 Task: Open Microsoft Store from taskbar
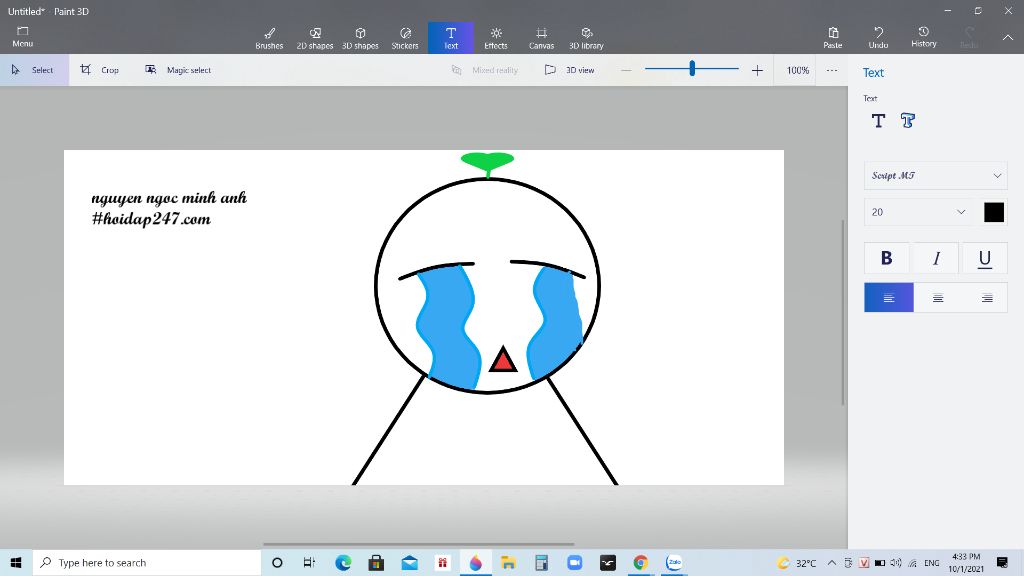click(x=376, y=562)
